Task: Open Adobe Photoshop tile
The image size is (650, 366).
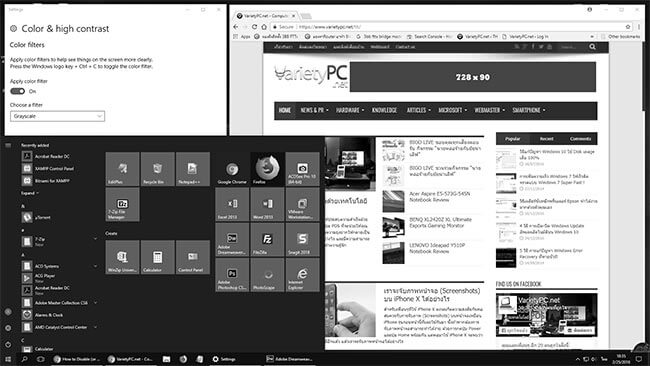Action: (x=232, y=275)
